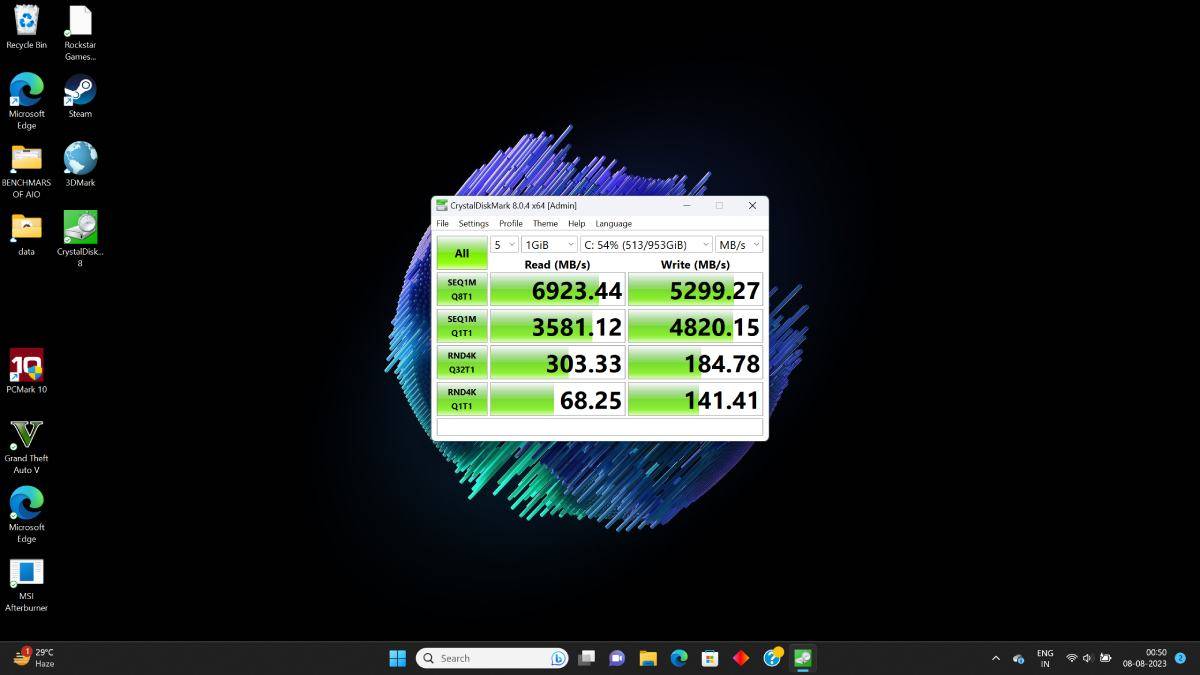
Task: Open the Profile menu
Action: pyautogui.click(x=511, y=224)
